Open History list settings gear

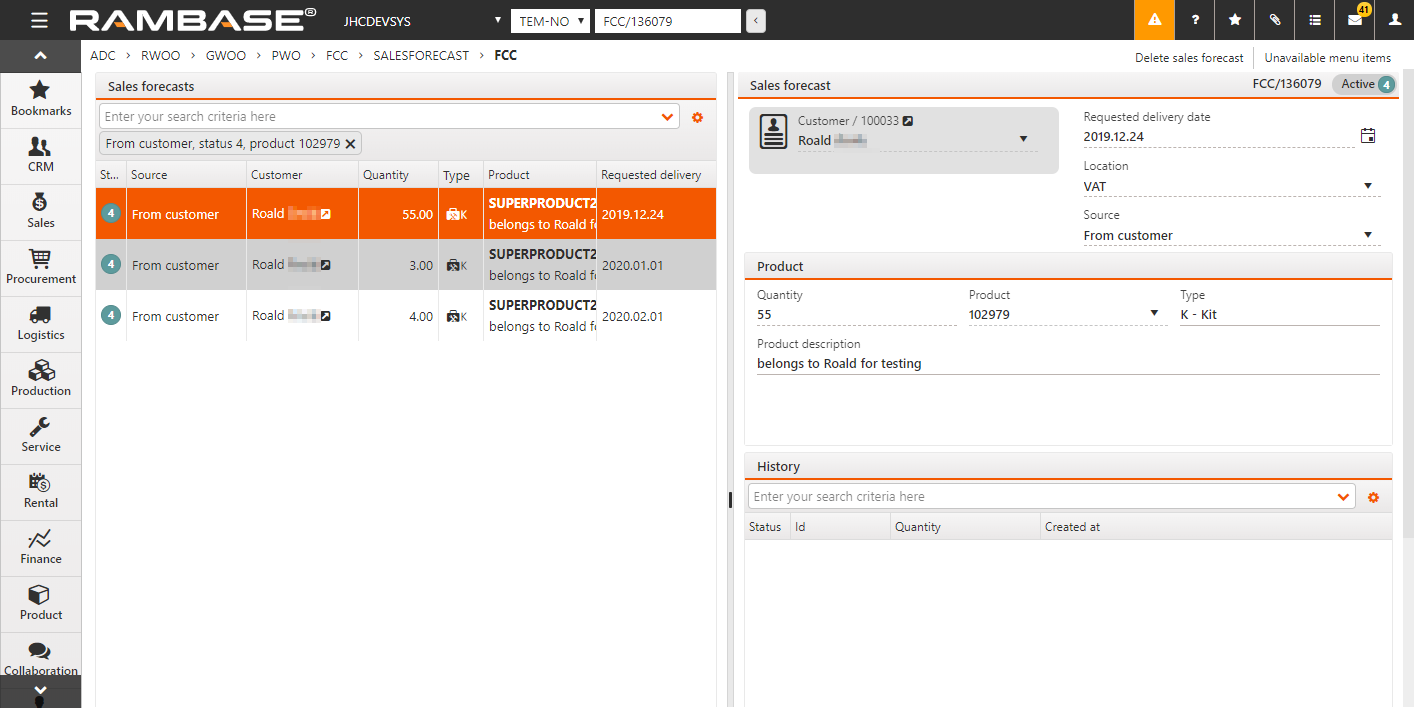[1374, 497]
